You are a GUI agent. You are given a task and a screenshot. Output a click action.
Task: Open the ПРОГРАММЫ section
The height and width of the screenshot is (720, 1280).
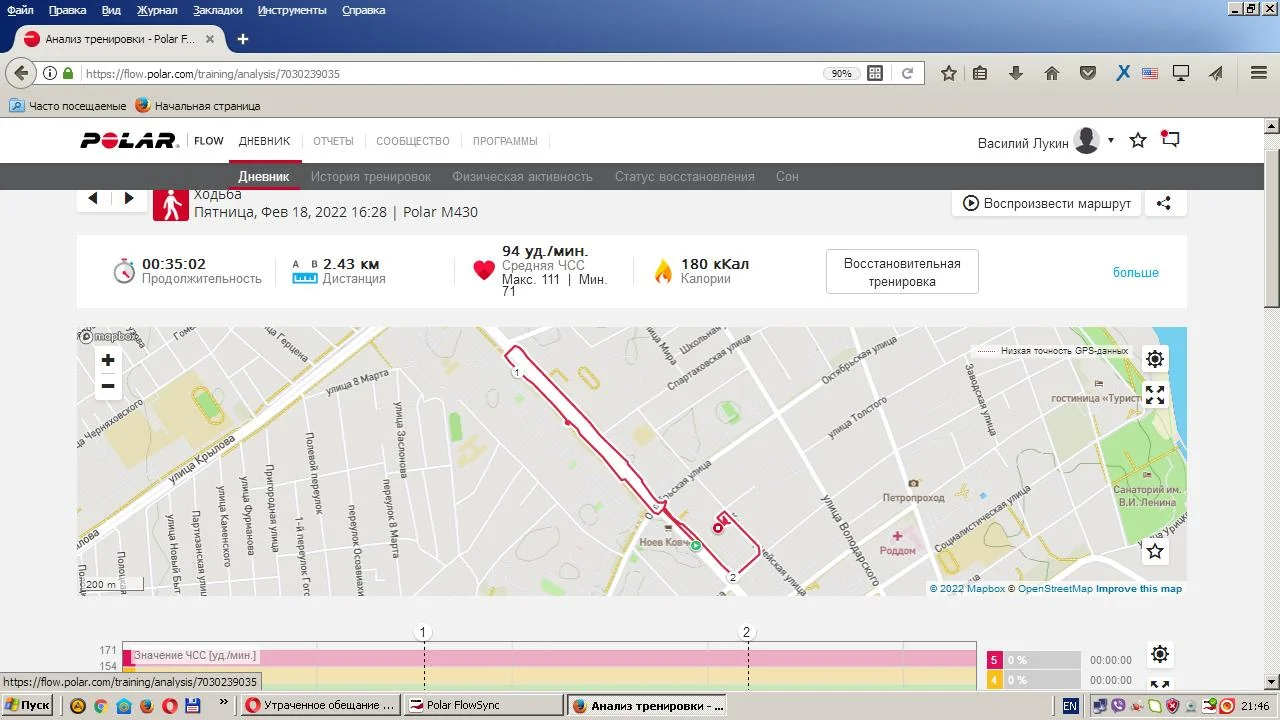tap(505, 141)
